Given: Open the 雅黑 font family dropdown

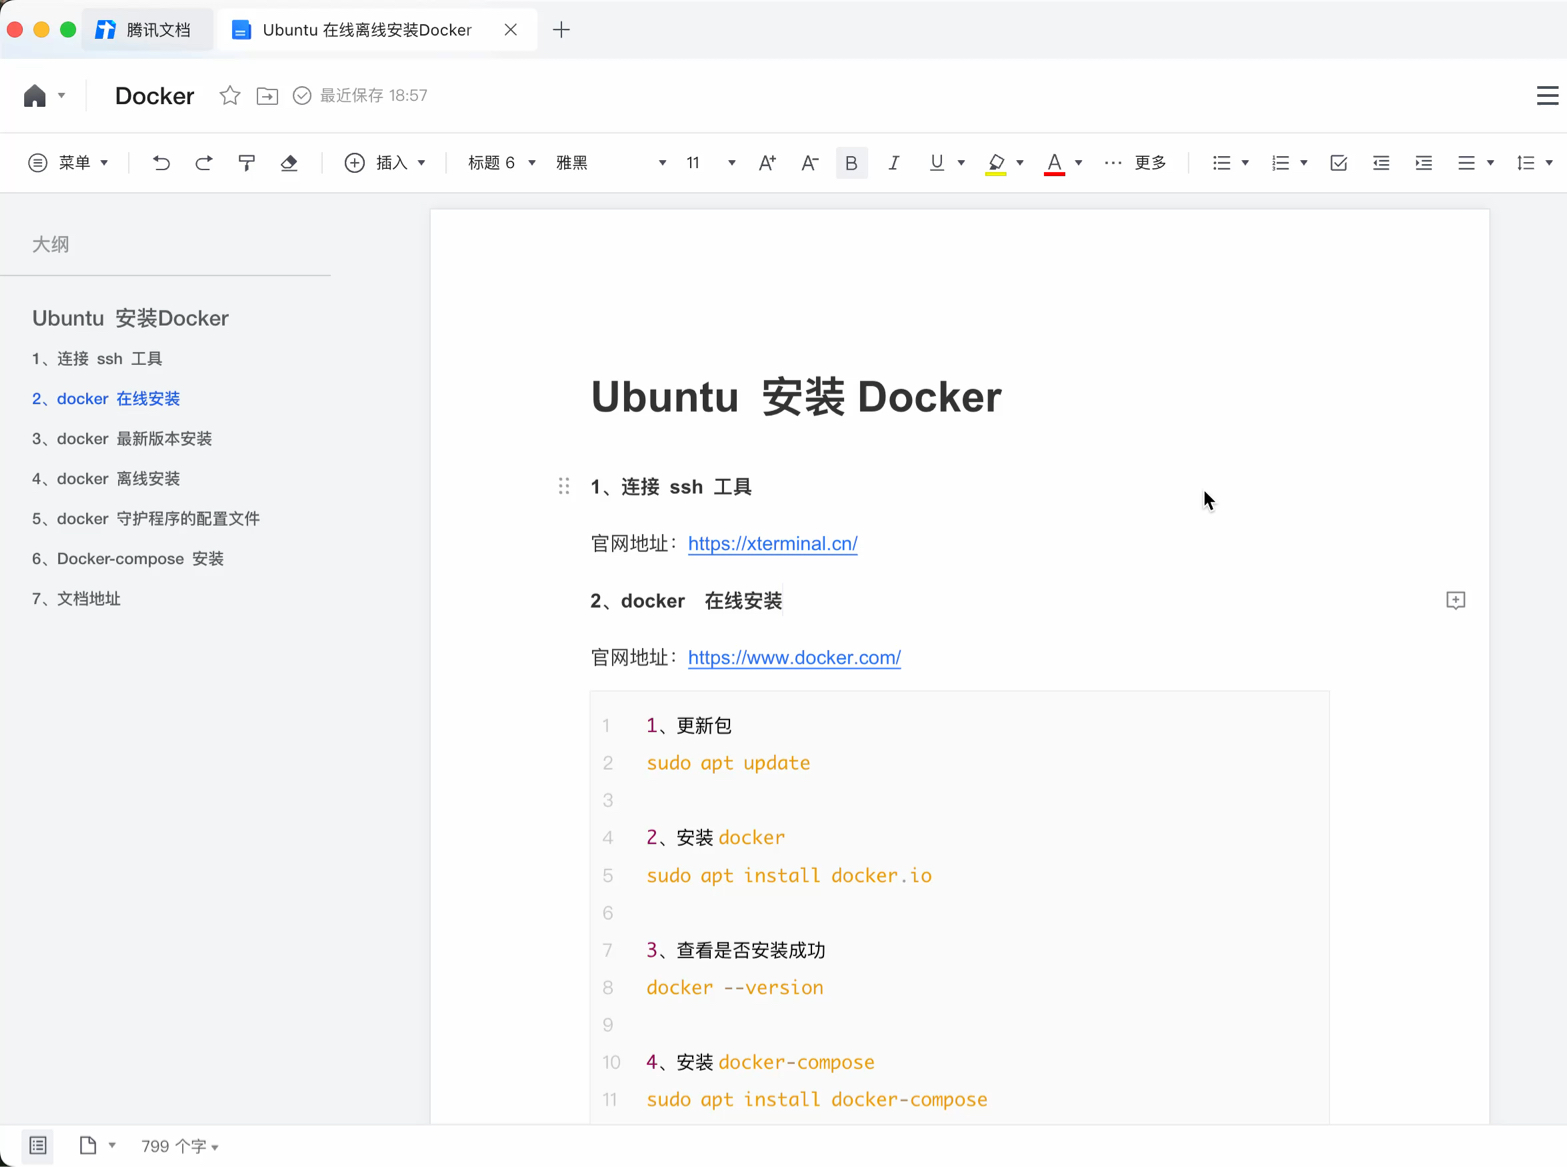Looking at the screenshot, I should [x=611, y=163].
